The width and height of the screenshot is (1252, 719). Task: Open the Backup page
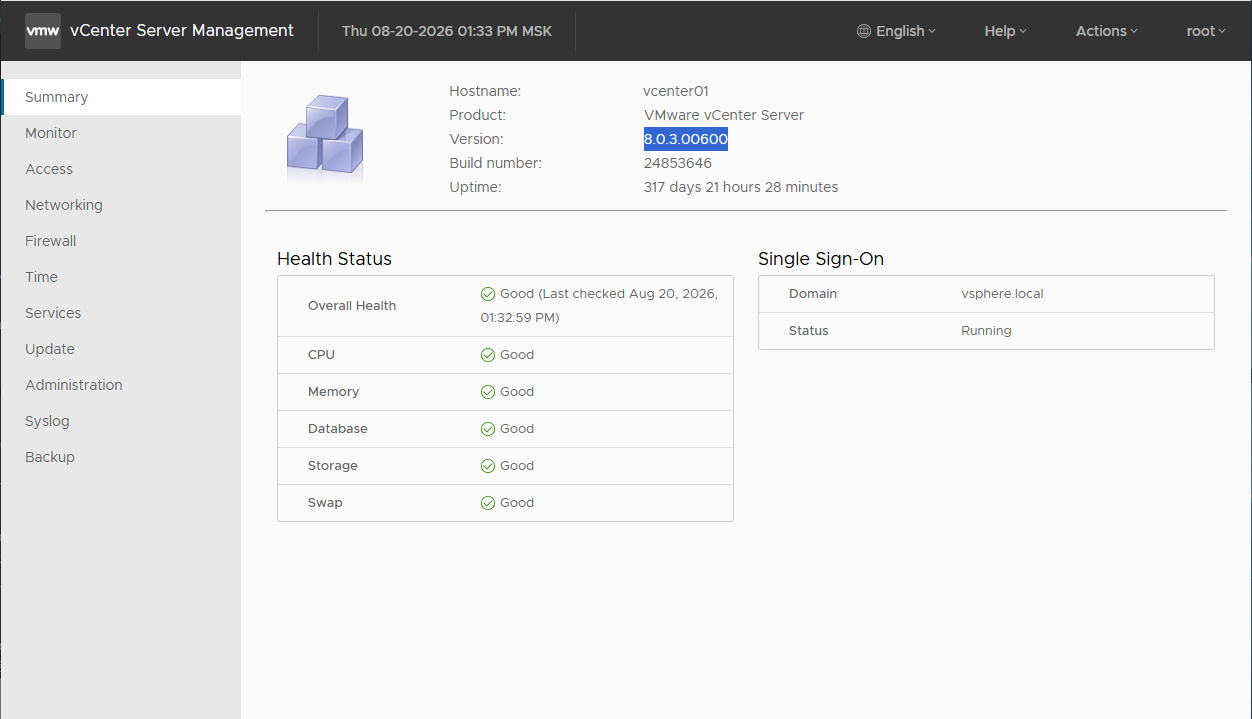pyautogui.click(x=121, y=457)
